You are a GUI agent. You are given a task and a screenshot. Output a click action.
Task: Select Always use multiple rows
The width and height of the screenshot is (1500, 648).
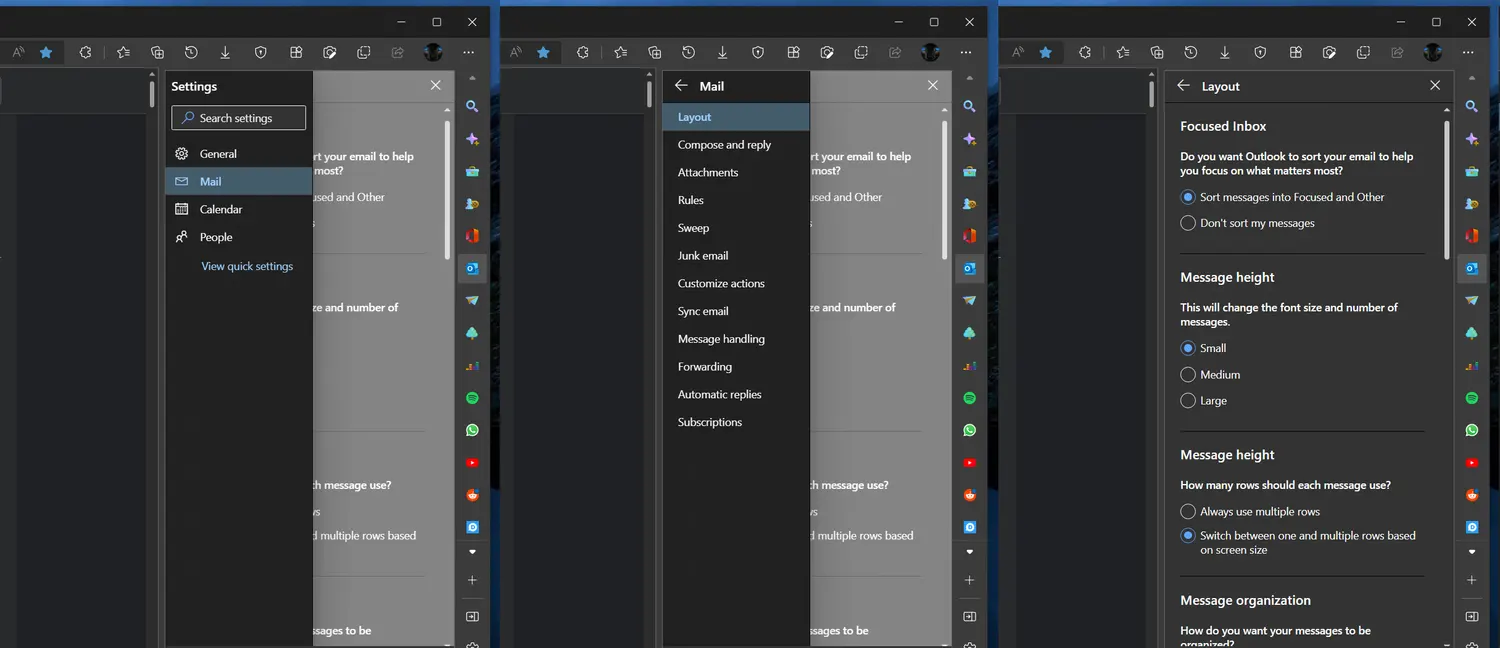1188,511
